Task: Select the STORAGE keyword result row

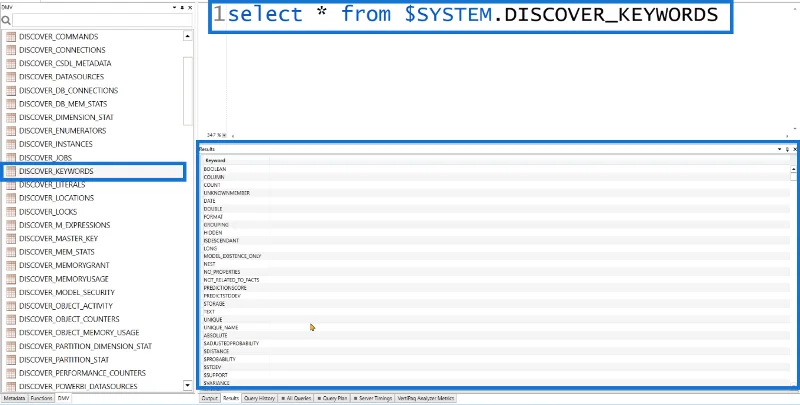Action: coord(495,303)
